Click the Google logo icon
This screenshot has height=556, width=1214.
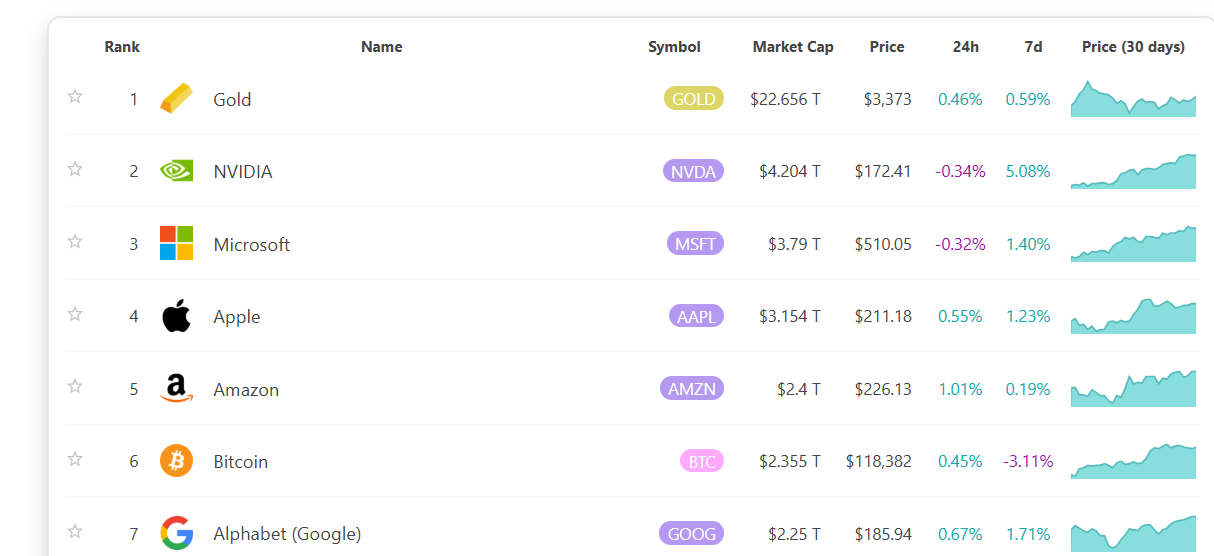(177, 533)
